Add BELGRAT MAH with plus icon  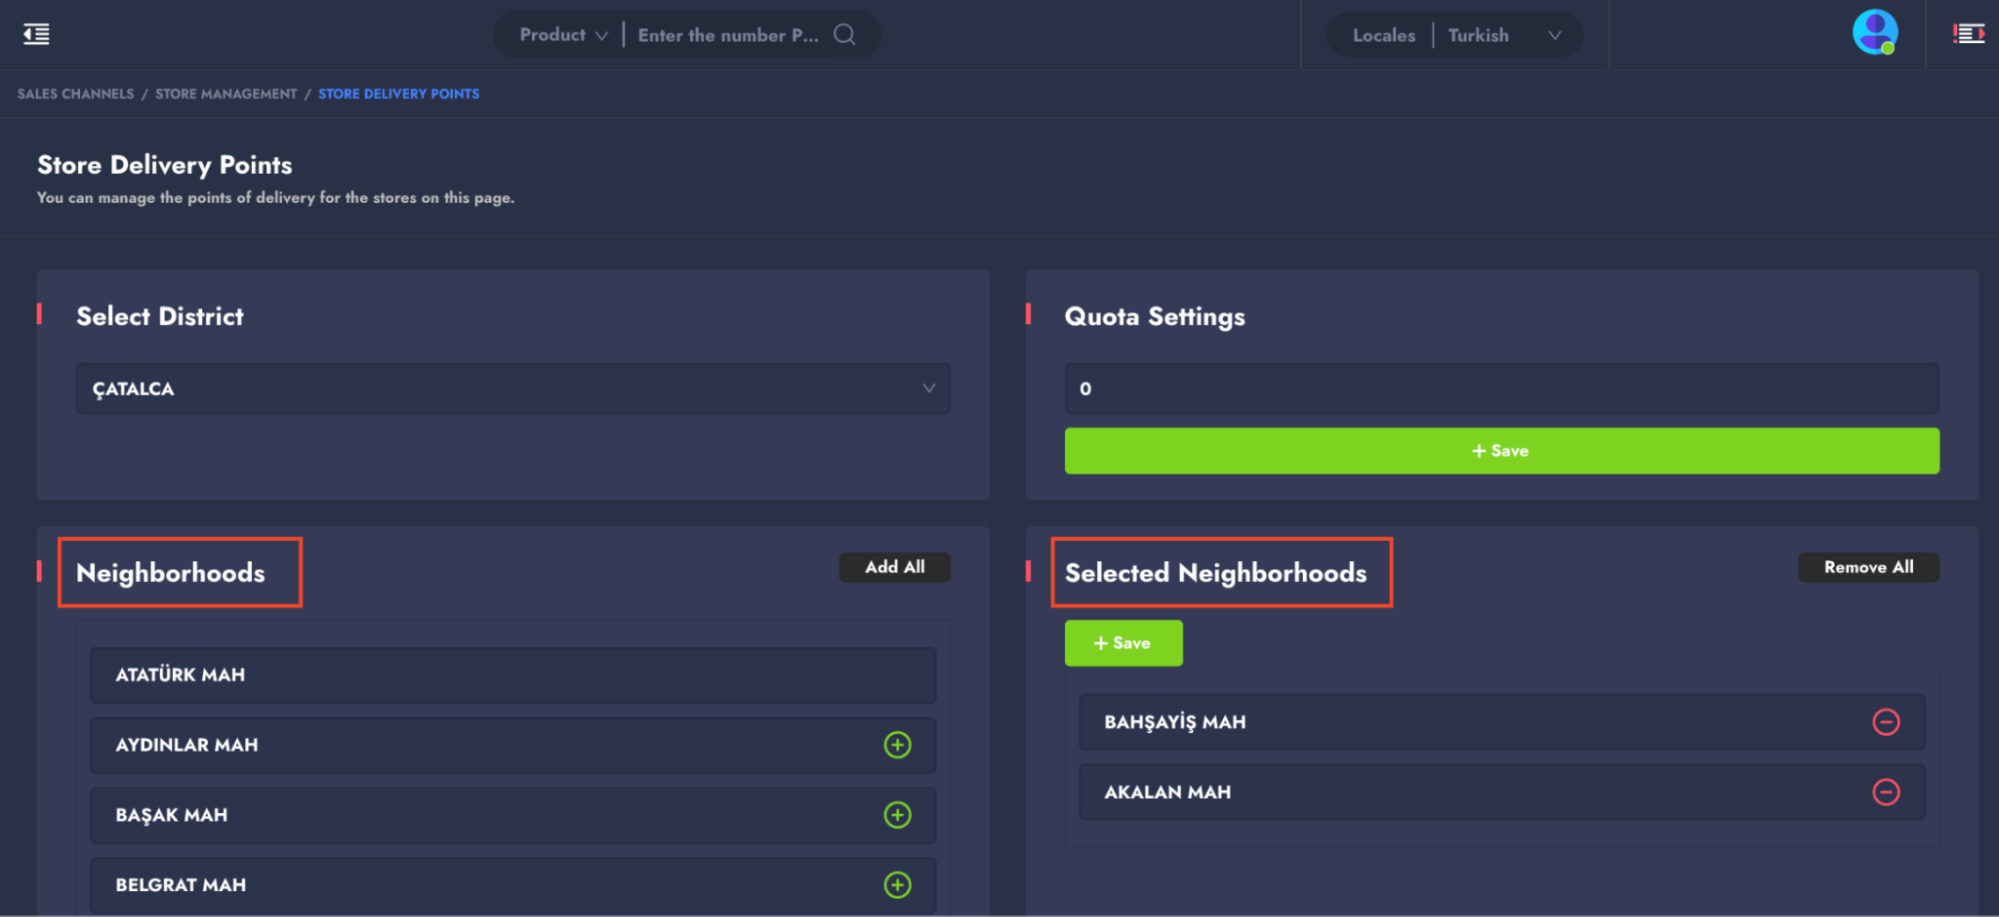(x=897, y=885)
